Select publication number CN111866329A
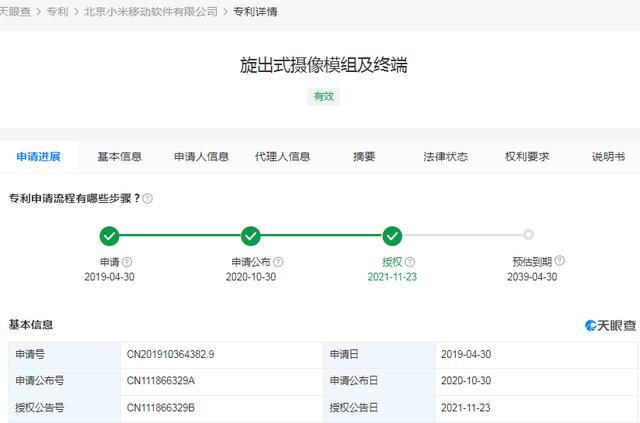 pyautogui.click(x=161, y=381)
